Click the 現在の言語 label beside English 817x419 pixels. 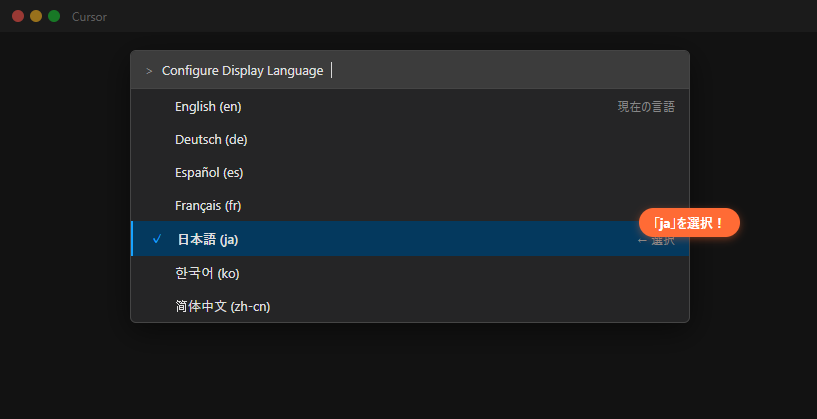[646, 106]
